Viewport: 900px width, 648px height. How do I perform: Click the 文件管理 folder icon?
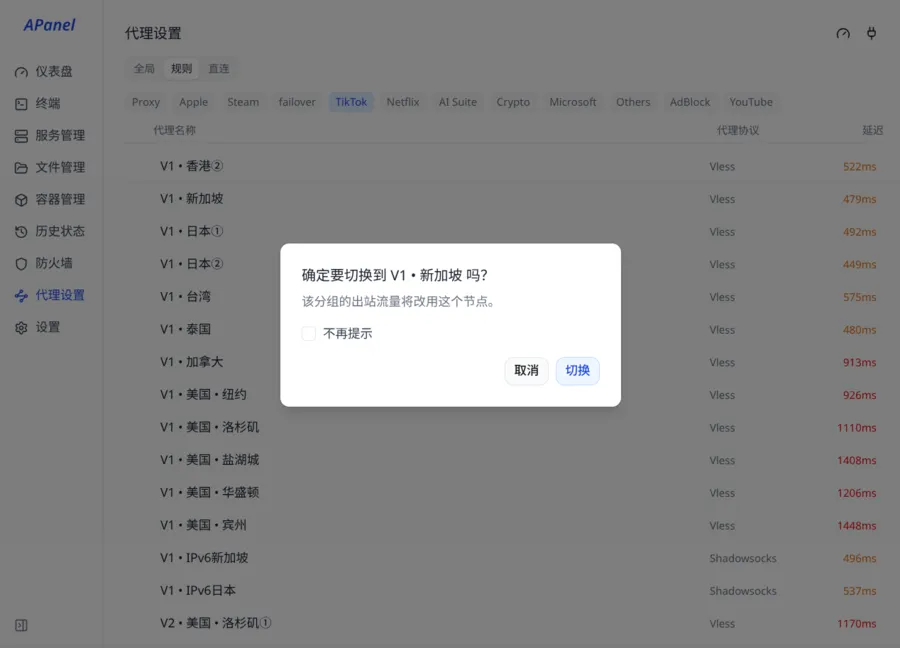coord(21,168)
